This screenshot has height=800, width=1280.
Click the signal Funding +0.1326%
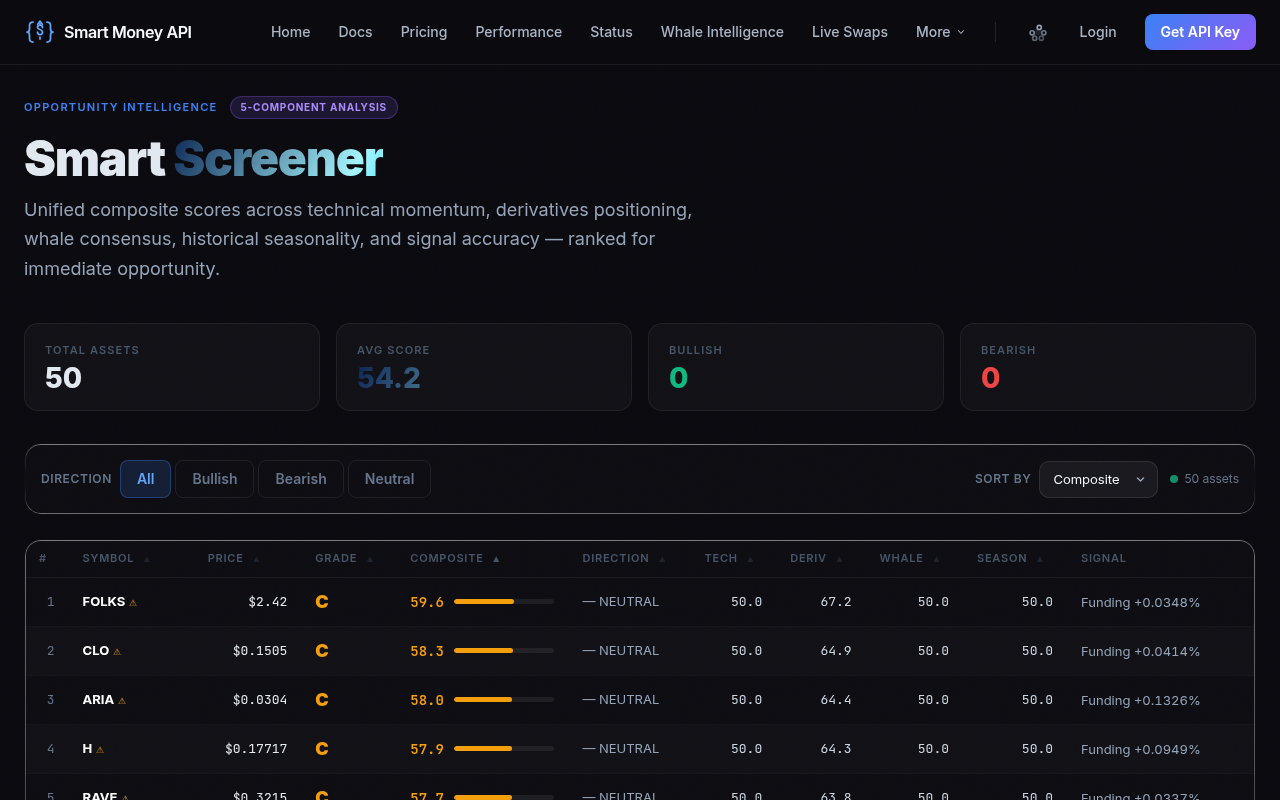[x=1140, y=700]
